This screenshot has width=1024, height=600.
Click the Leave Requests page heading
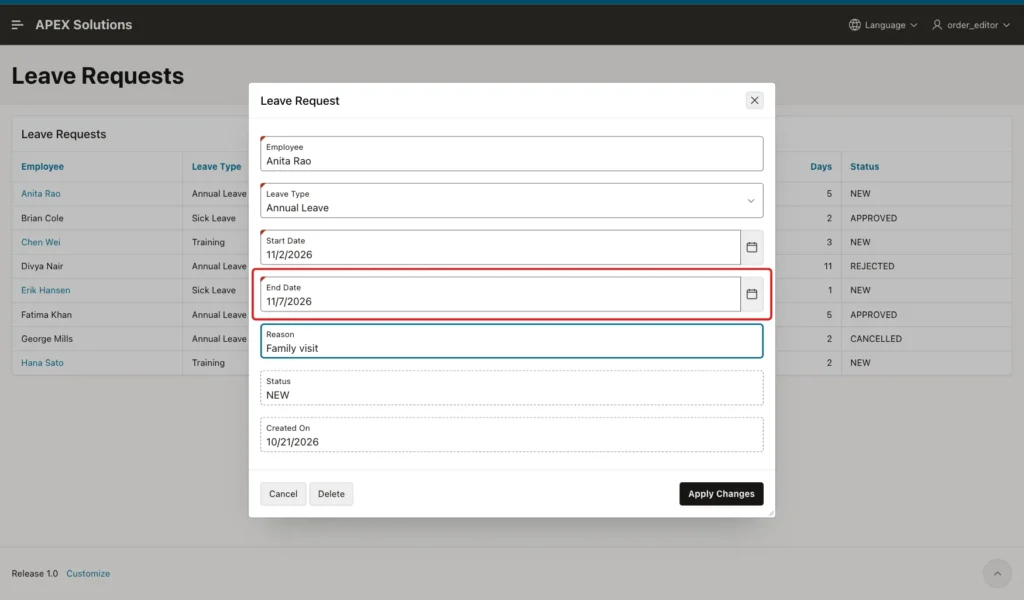97,76
